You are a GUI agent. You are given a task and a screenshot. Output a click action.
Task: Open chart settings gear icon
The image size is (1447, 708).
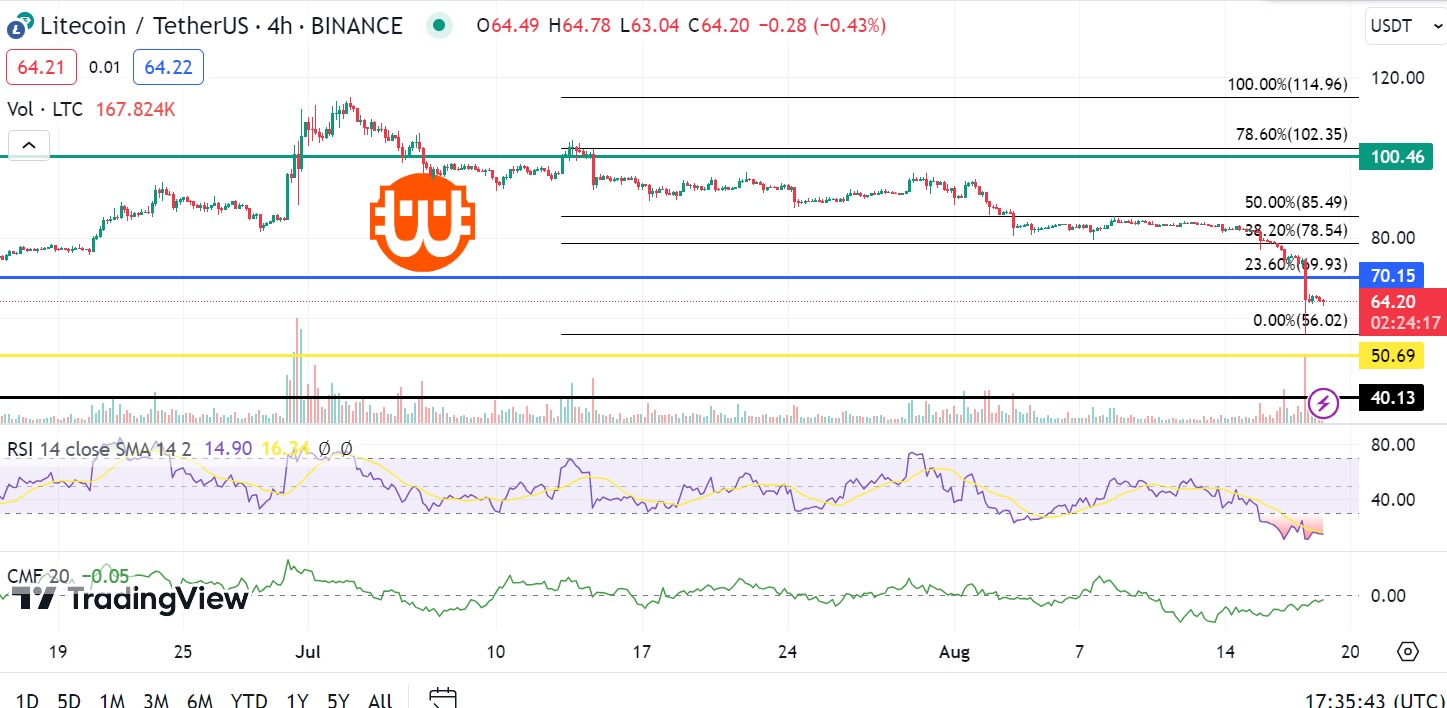[x=1407, y=652]
